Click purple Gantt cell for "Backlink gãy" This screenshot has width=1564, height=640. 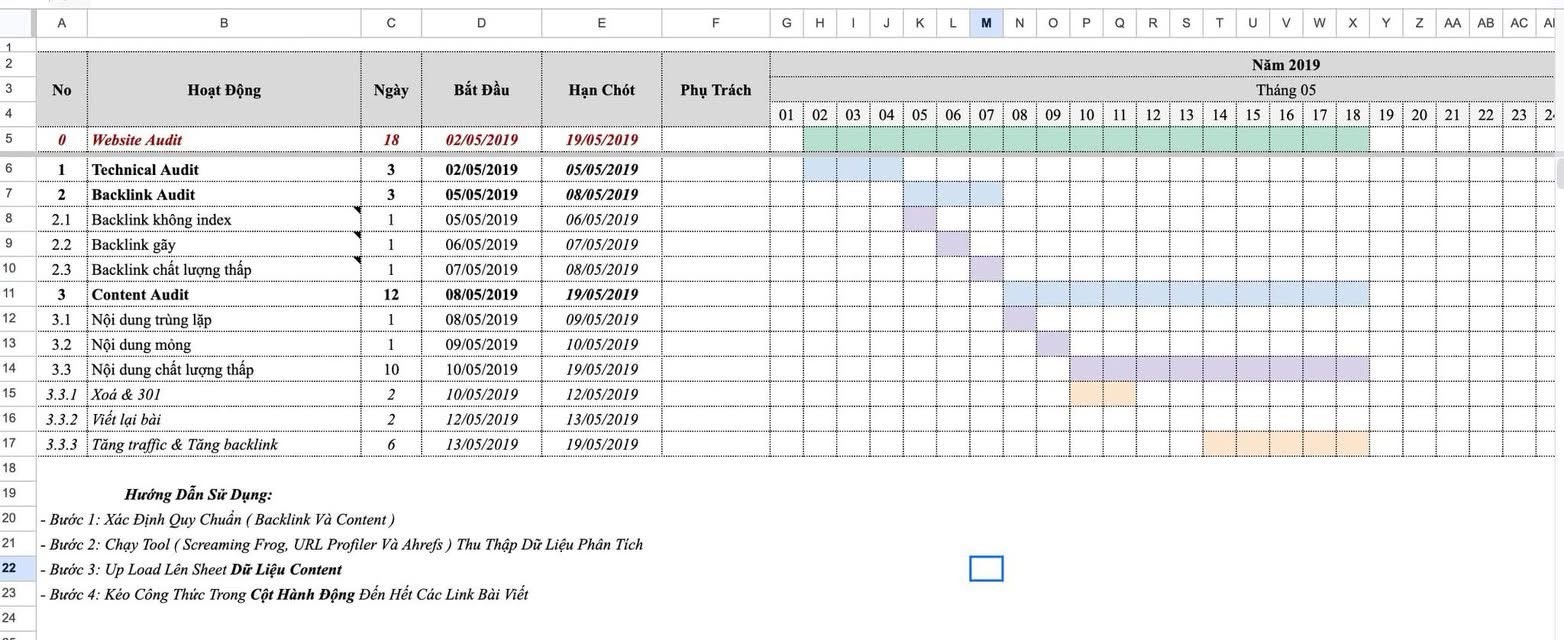953,244
